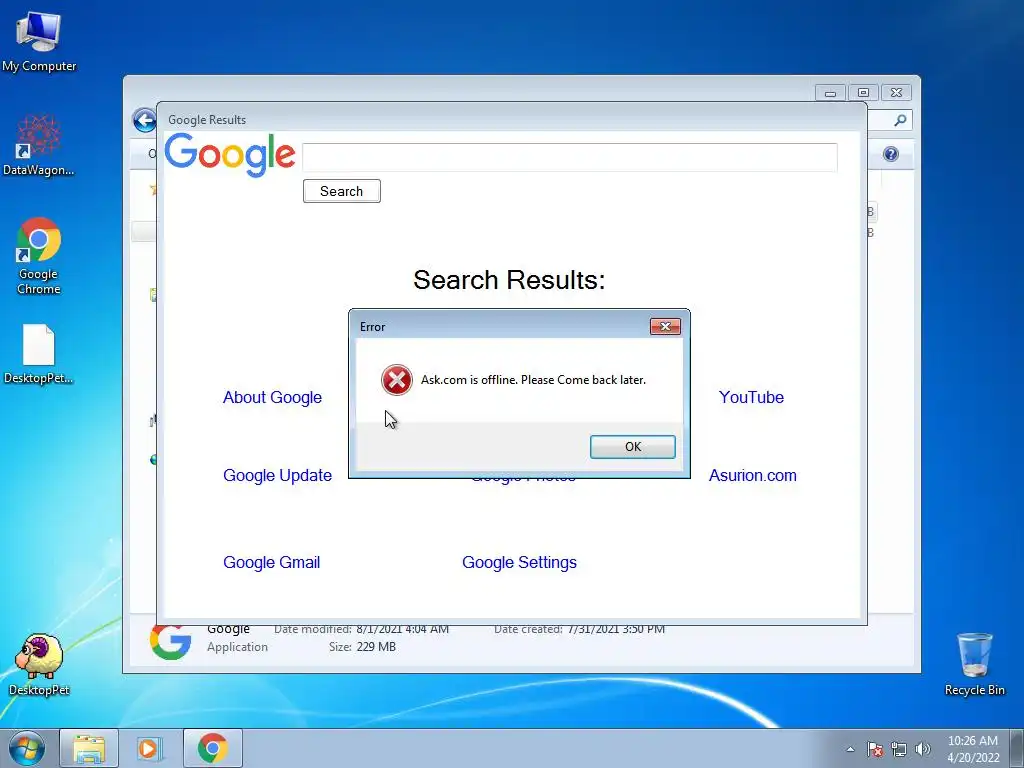Viewport: 1024px width, 768px height.
Task: Click the Search button under the search box
Action: 342,191
